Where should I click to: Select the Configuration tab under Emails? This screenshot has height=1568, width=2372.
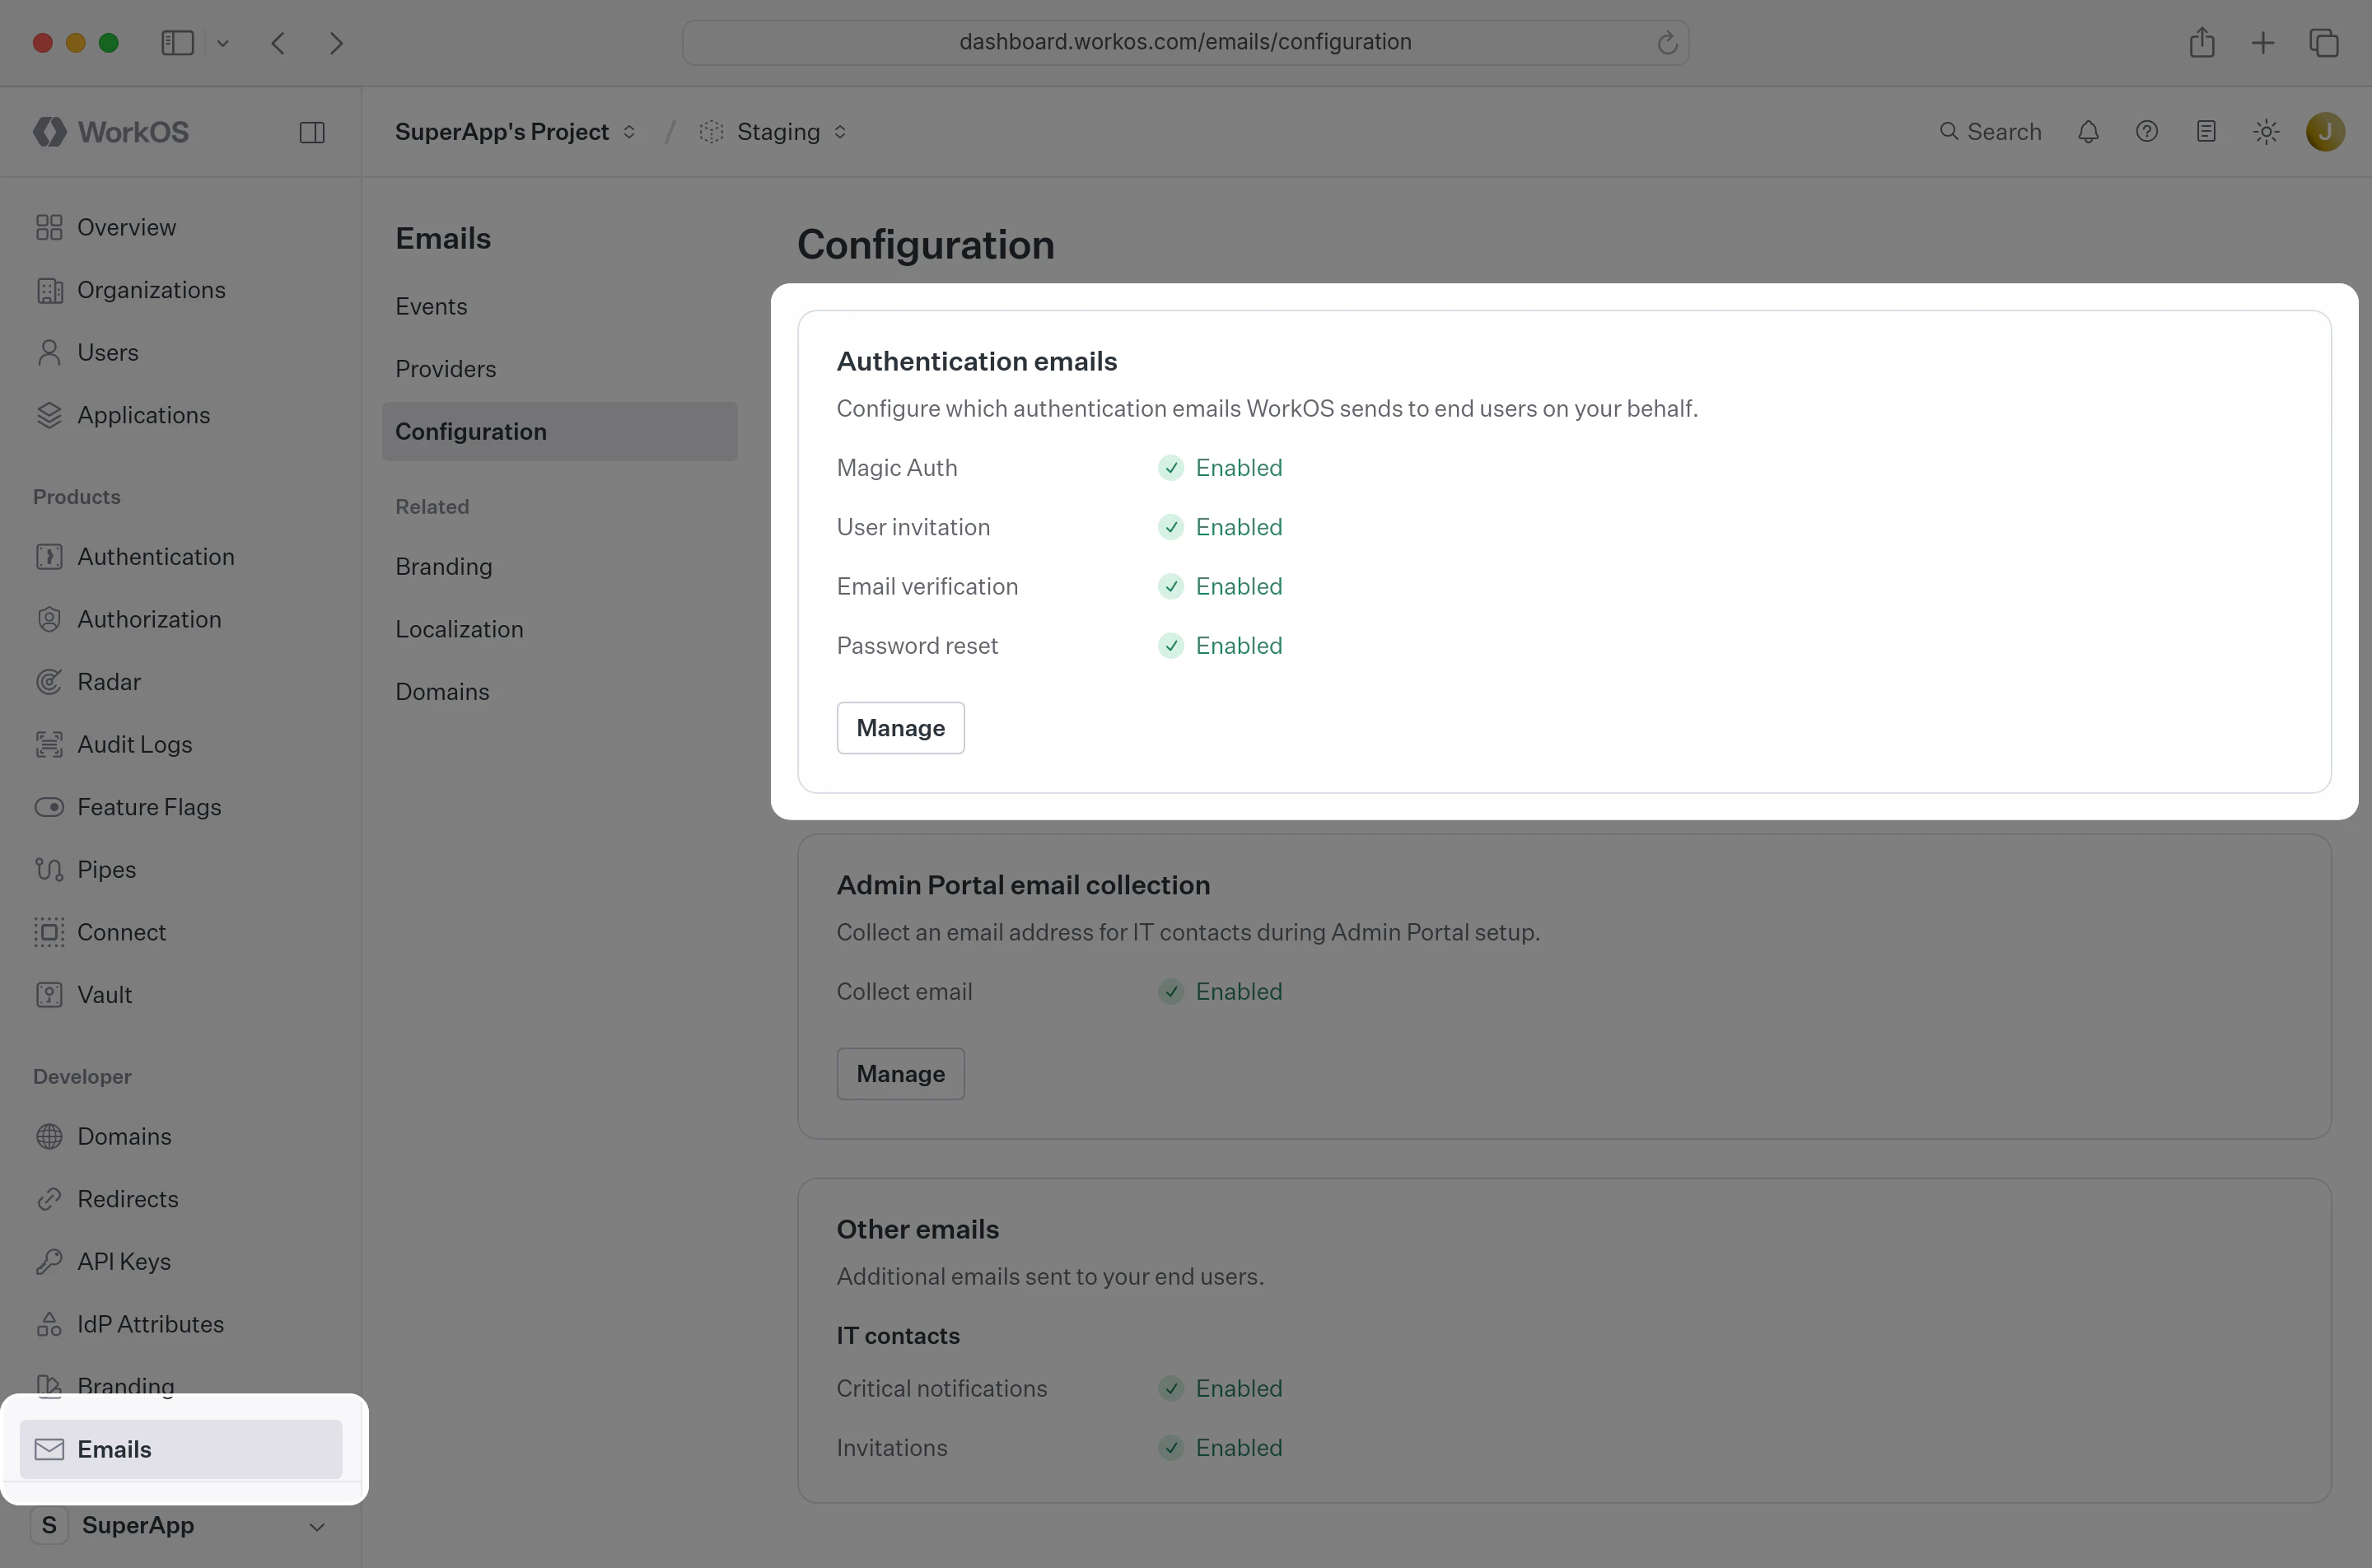[560, 431]
